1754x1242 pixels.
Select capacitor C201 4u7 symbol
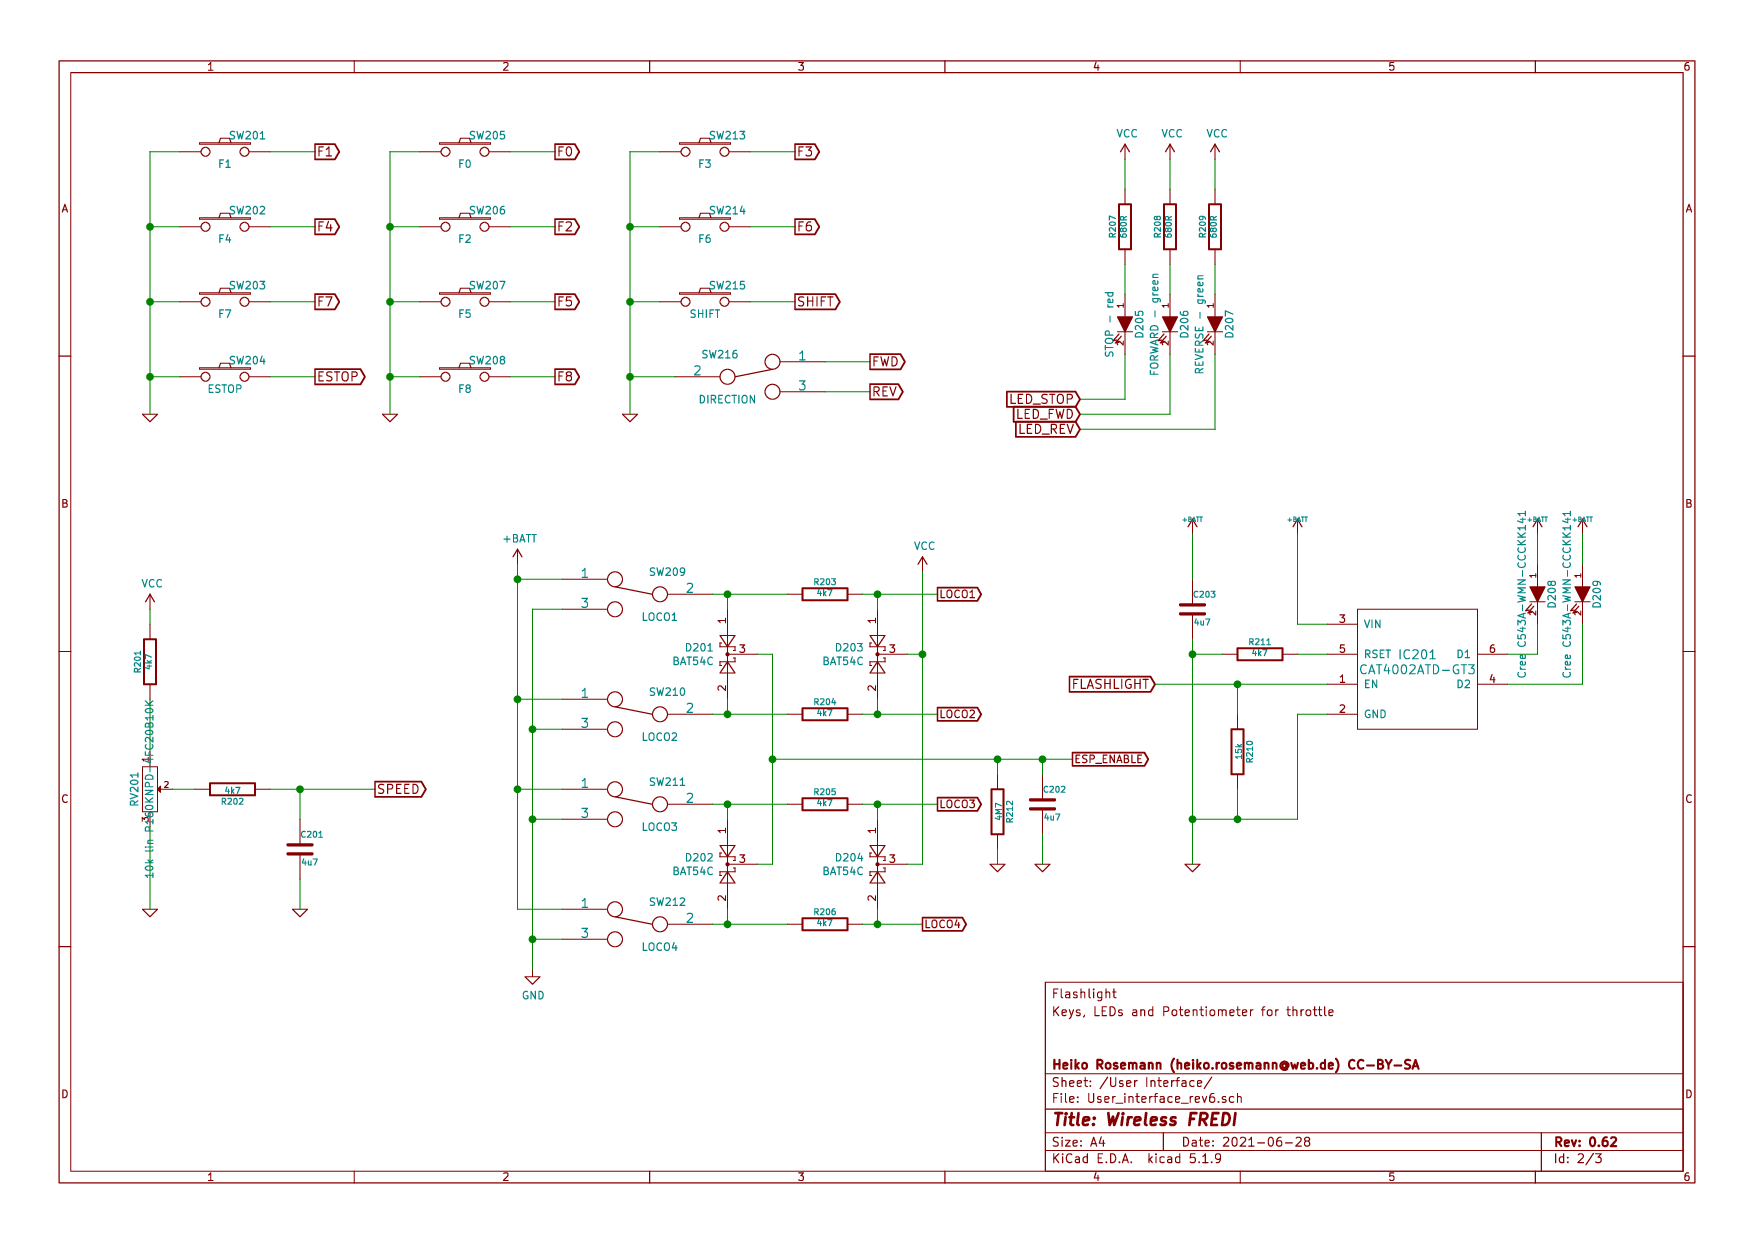pos(300,849)
